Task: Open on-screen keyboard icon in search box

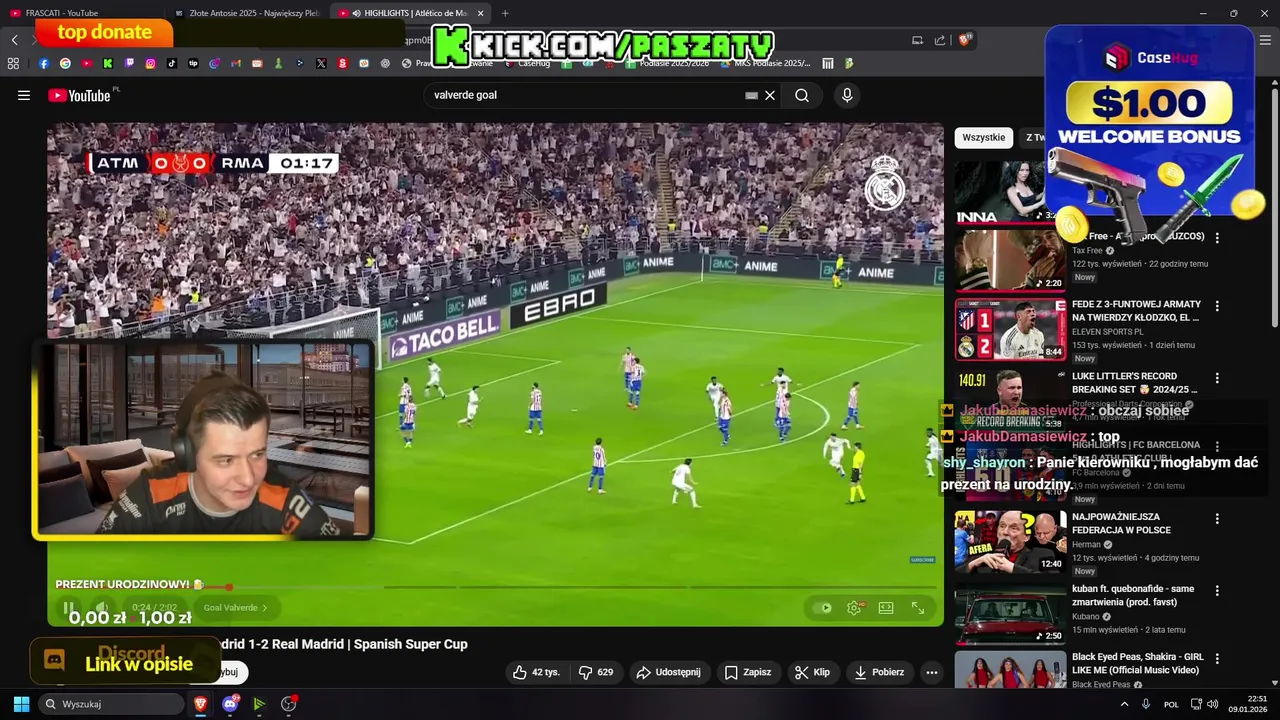Action: click(751, 95)
